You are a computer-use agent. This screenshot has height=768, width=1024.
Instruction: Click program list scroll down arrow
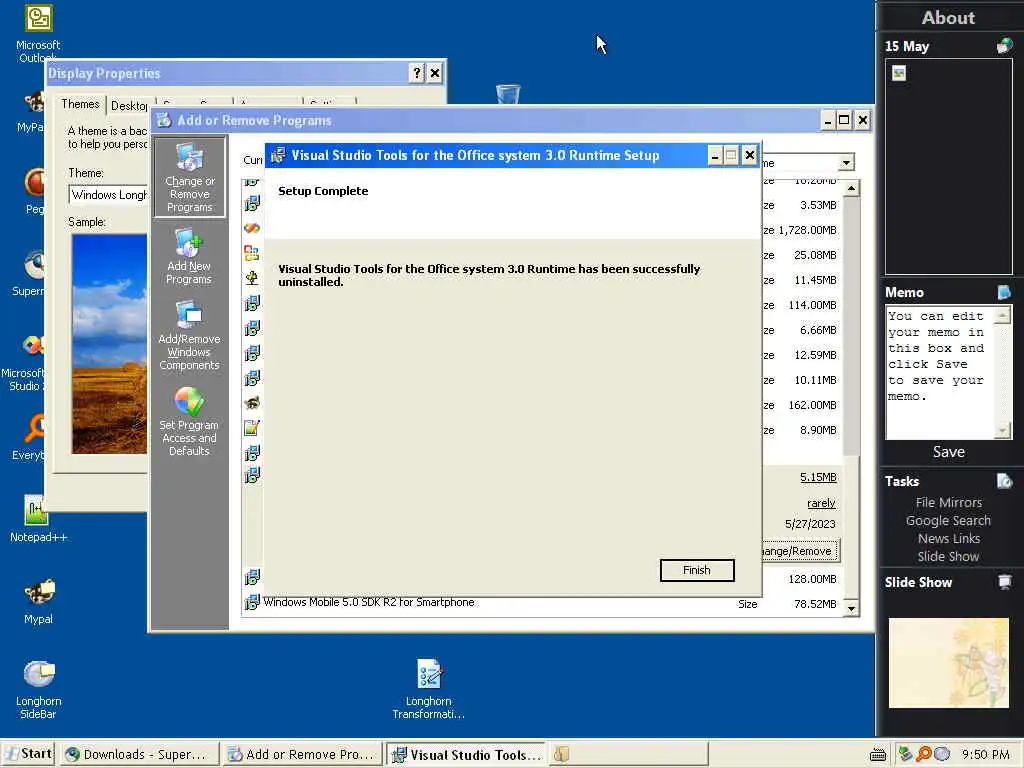852,608
